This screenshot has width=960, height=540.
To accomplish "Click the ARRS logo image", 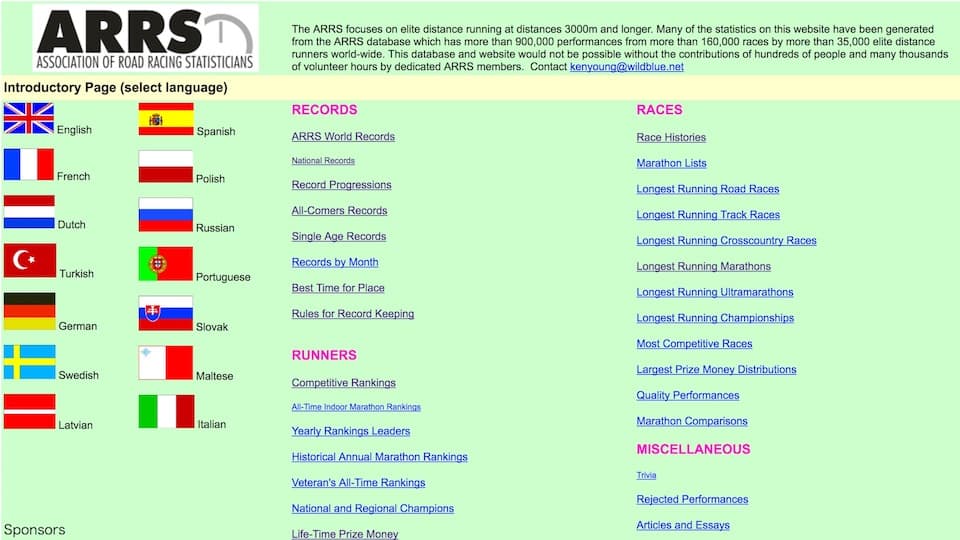I will [145, 38].
